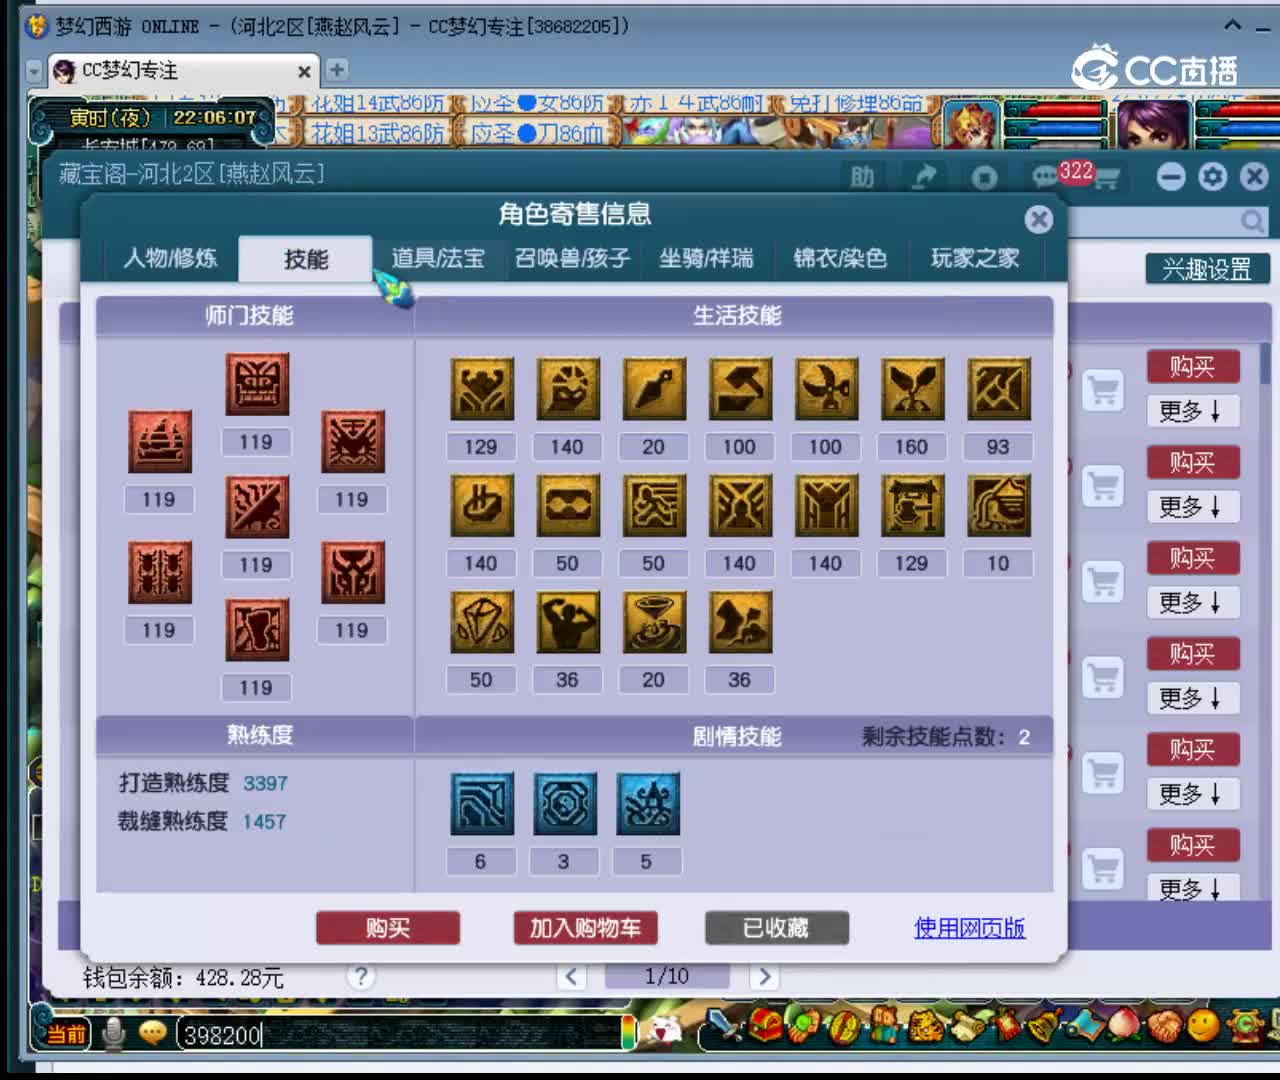Click the hammer skill icon above first 100
The height and width of the screenshot is (1080, 1280).
point(740,389)
